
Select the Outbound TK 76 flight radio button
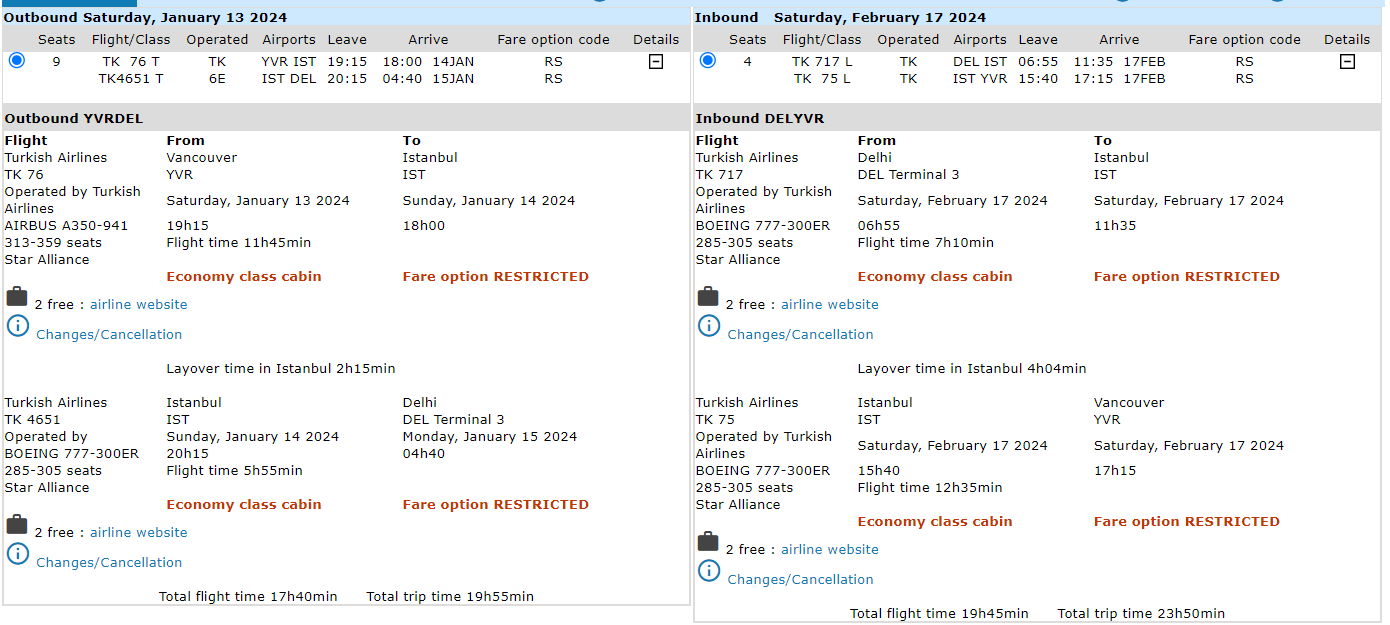coord(16,61)
